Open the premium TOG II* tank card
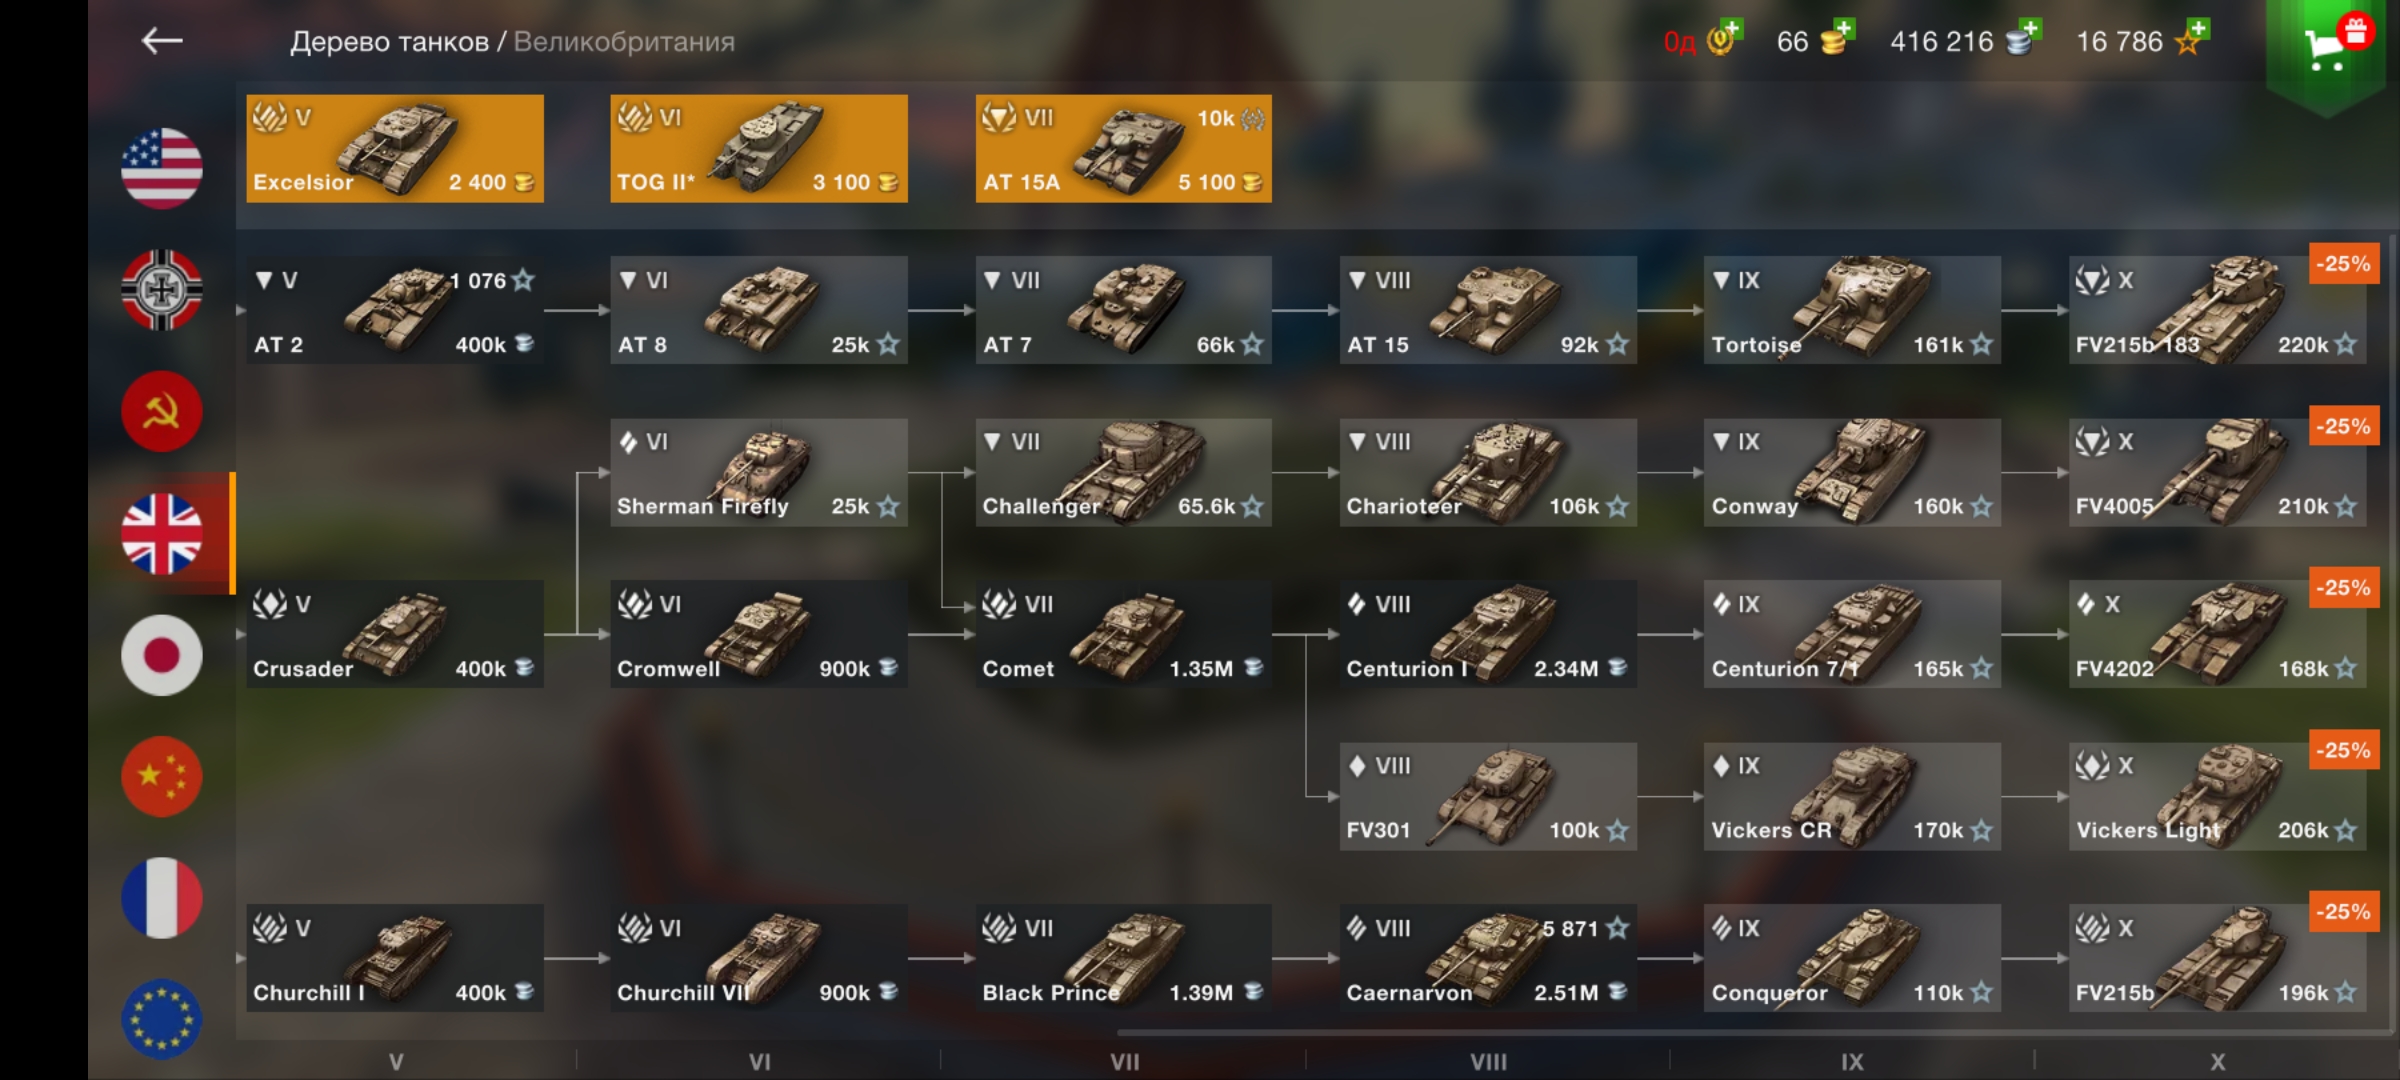Image resolution: width=2400 pixels, height=1080 pixels. (x=759, y=149)
